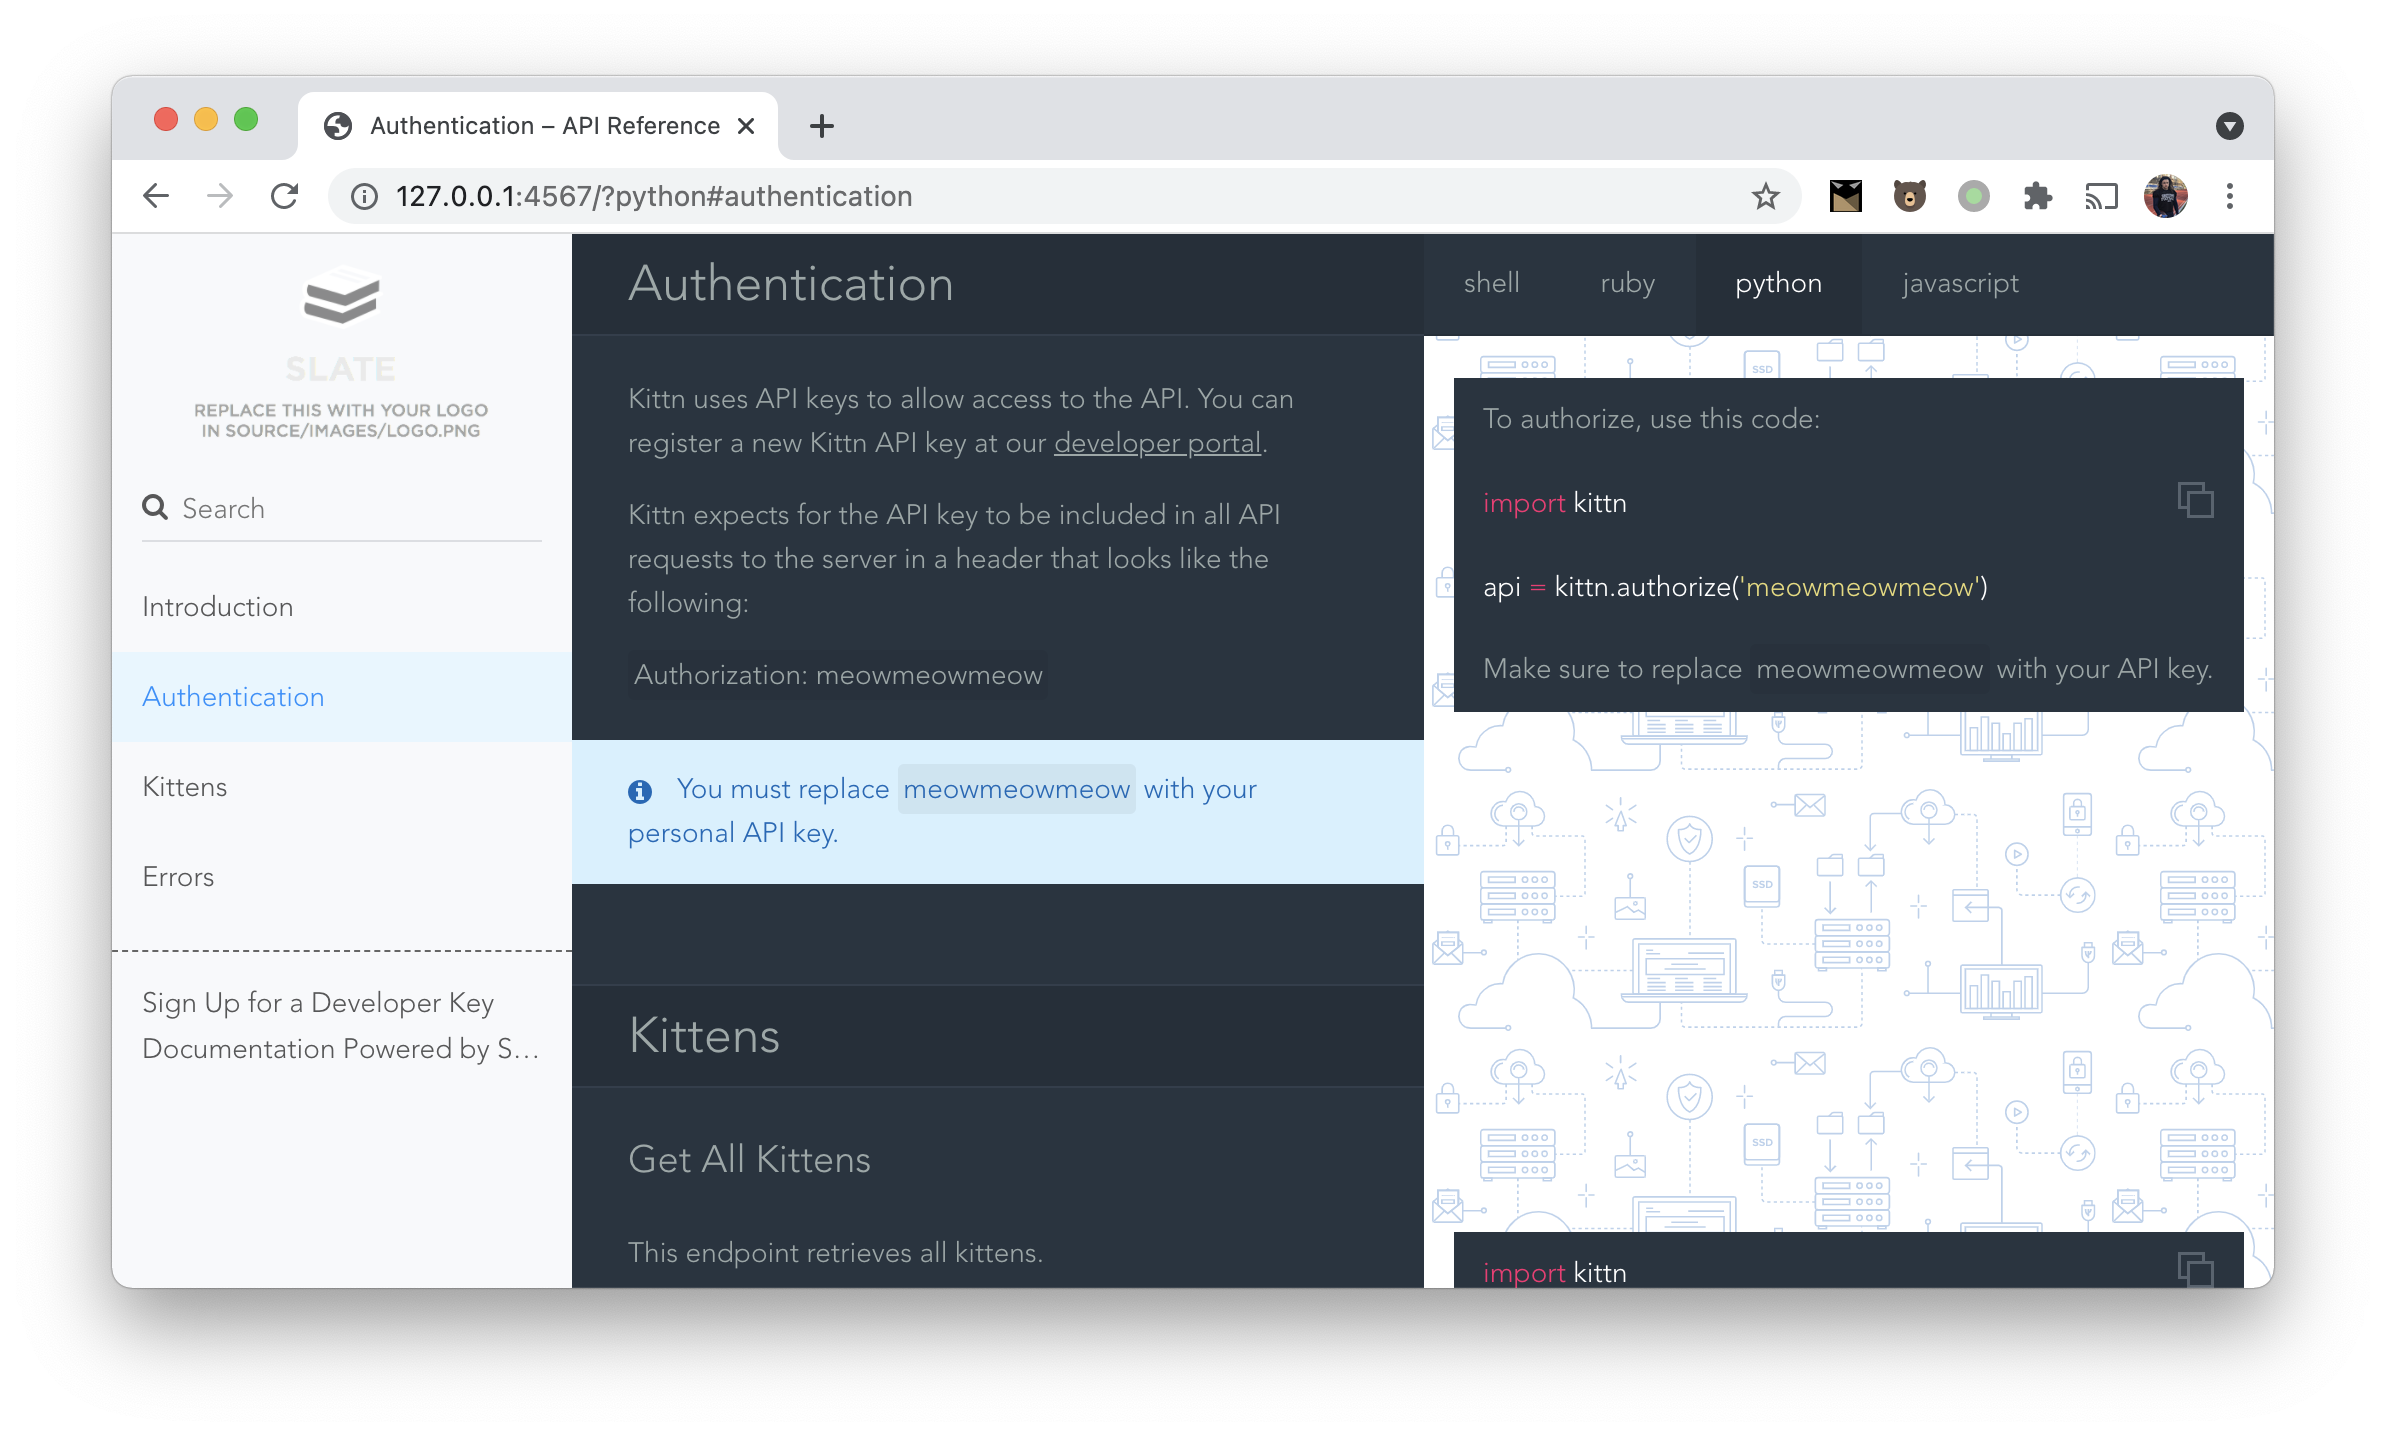
Task: Click the site information icon
Action: pyautogui.click(x=365, y=196)
